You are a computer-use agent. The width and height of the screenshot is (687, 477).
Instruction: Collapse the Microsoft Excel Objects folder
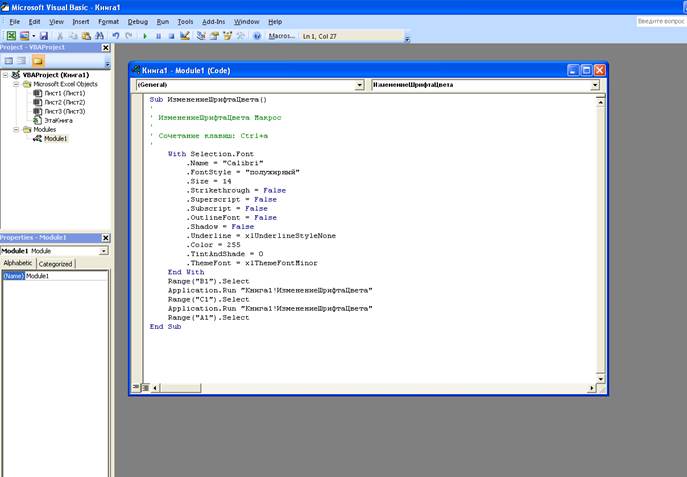click(16, 84)
